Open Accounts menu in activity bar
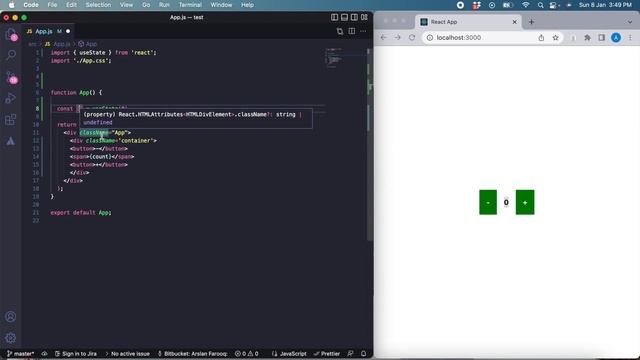This screenshot has width=640, height=360. (x=11, y=317)
